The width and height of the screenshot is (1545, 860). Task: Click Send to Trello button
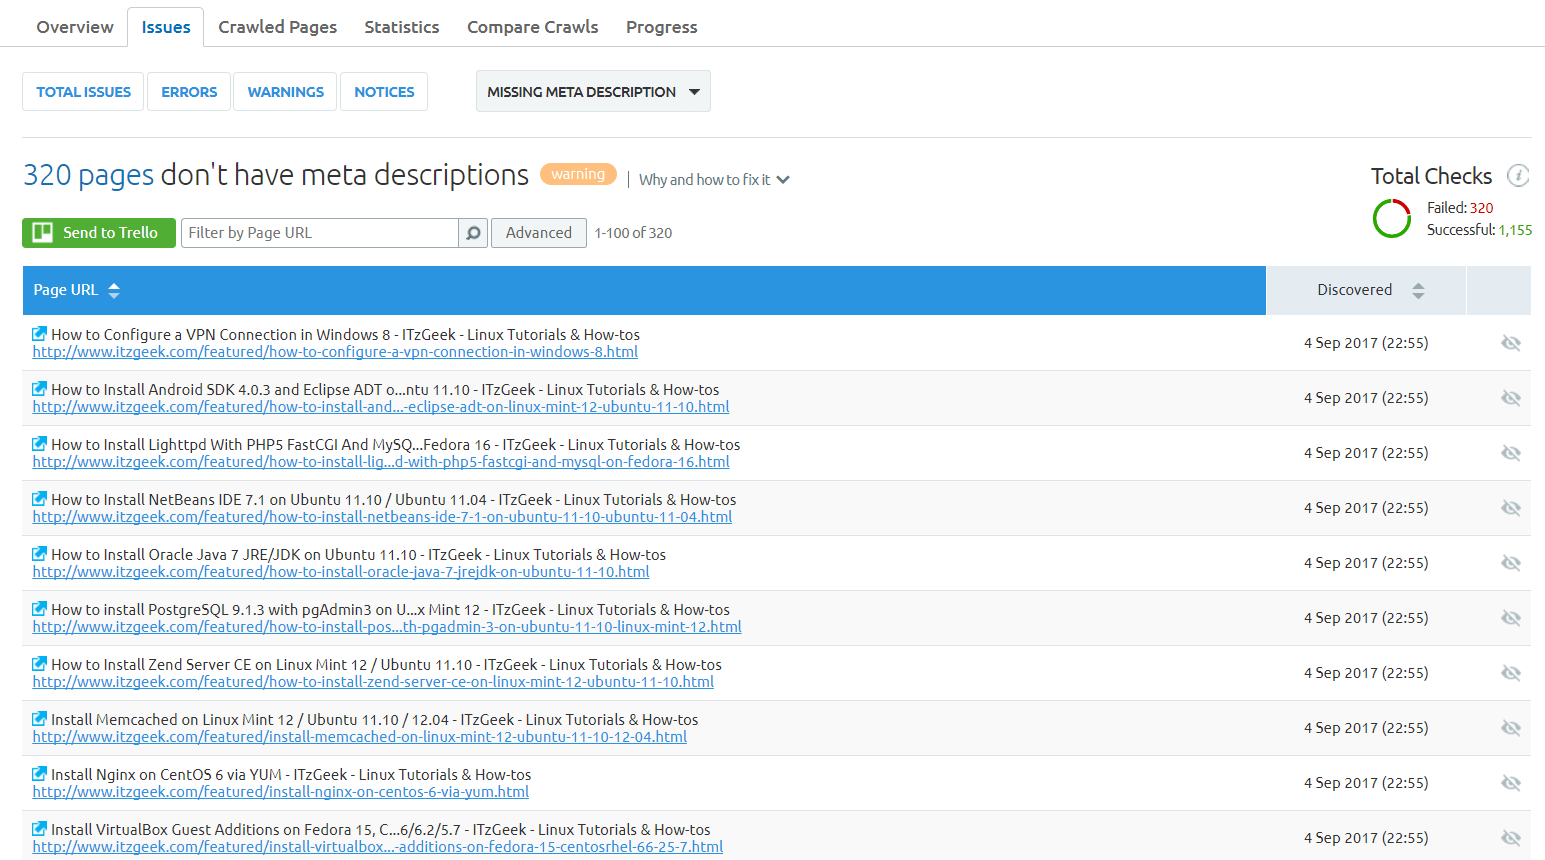click(99, 232)
